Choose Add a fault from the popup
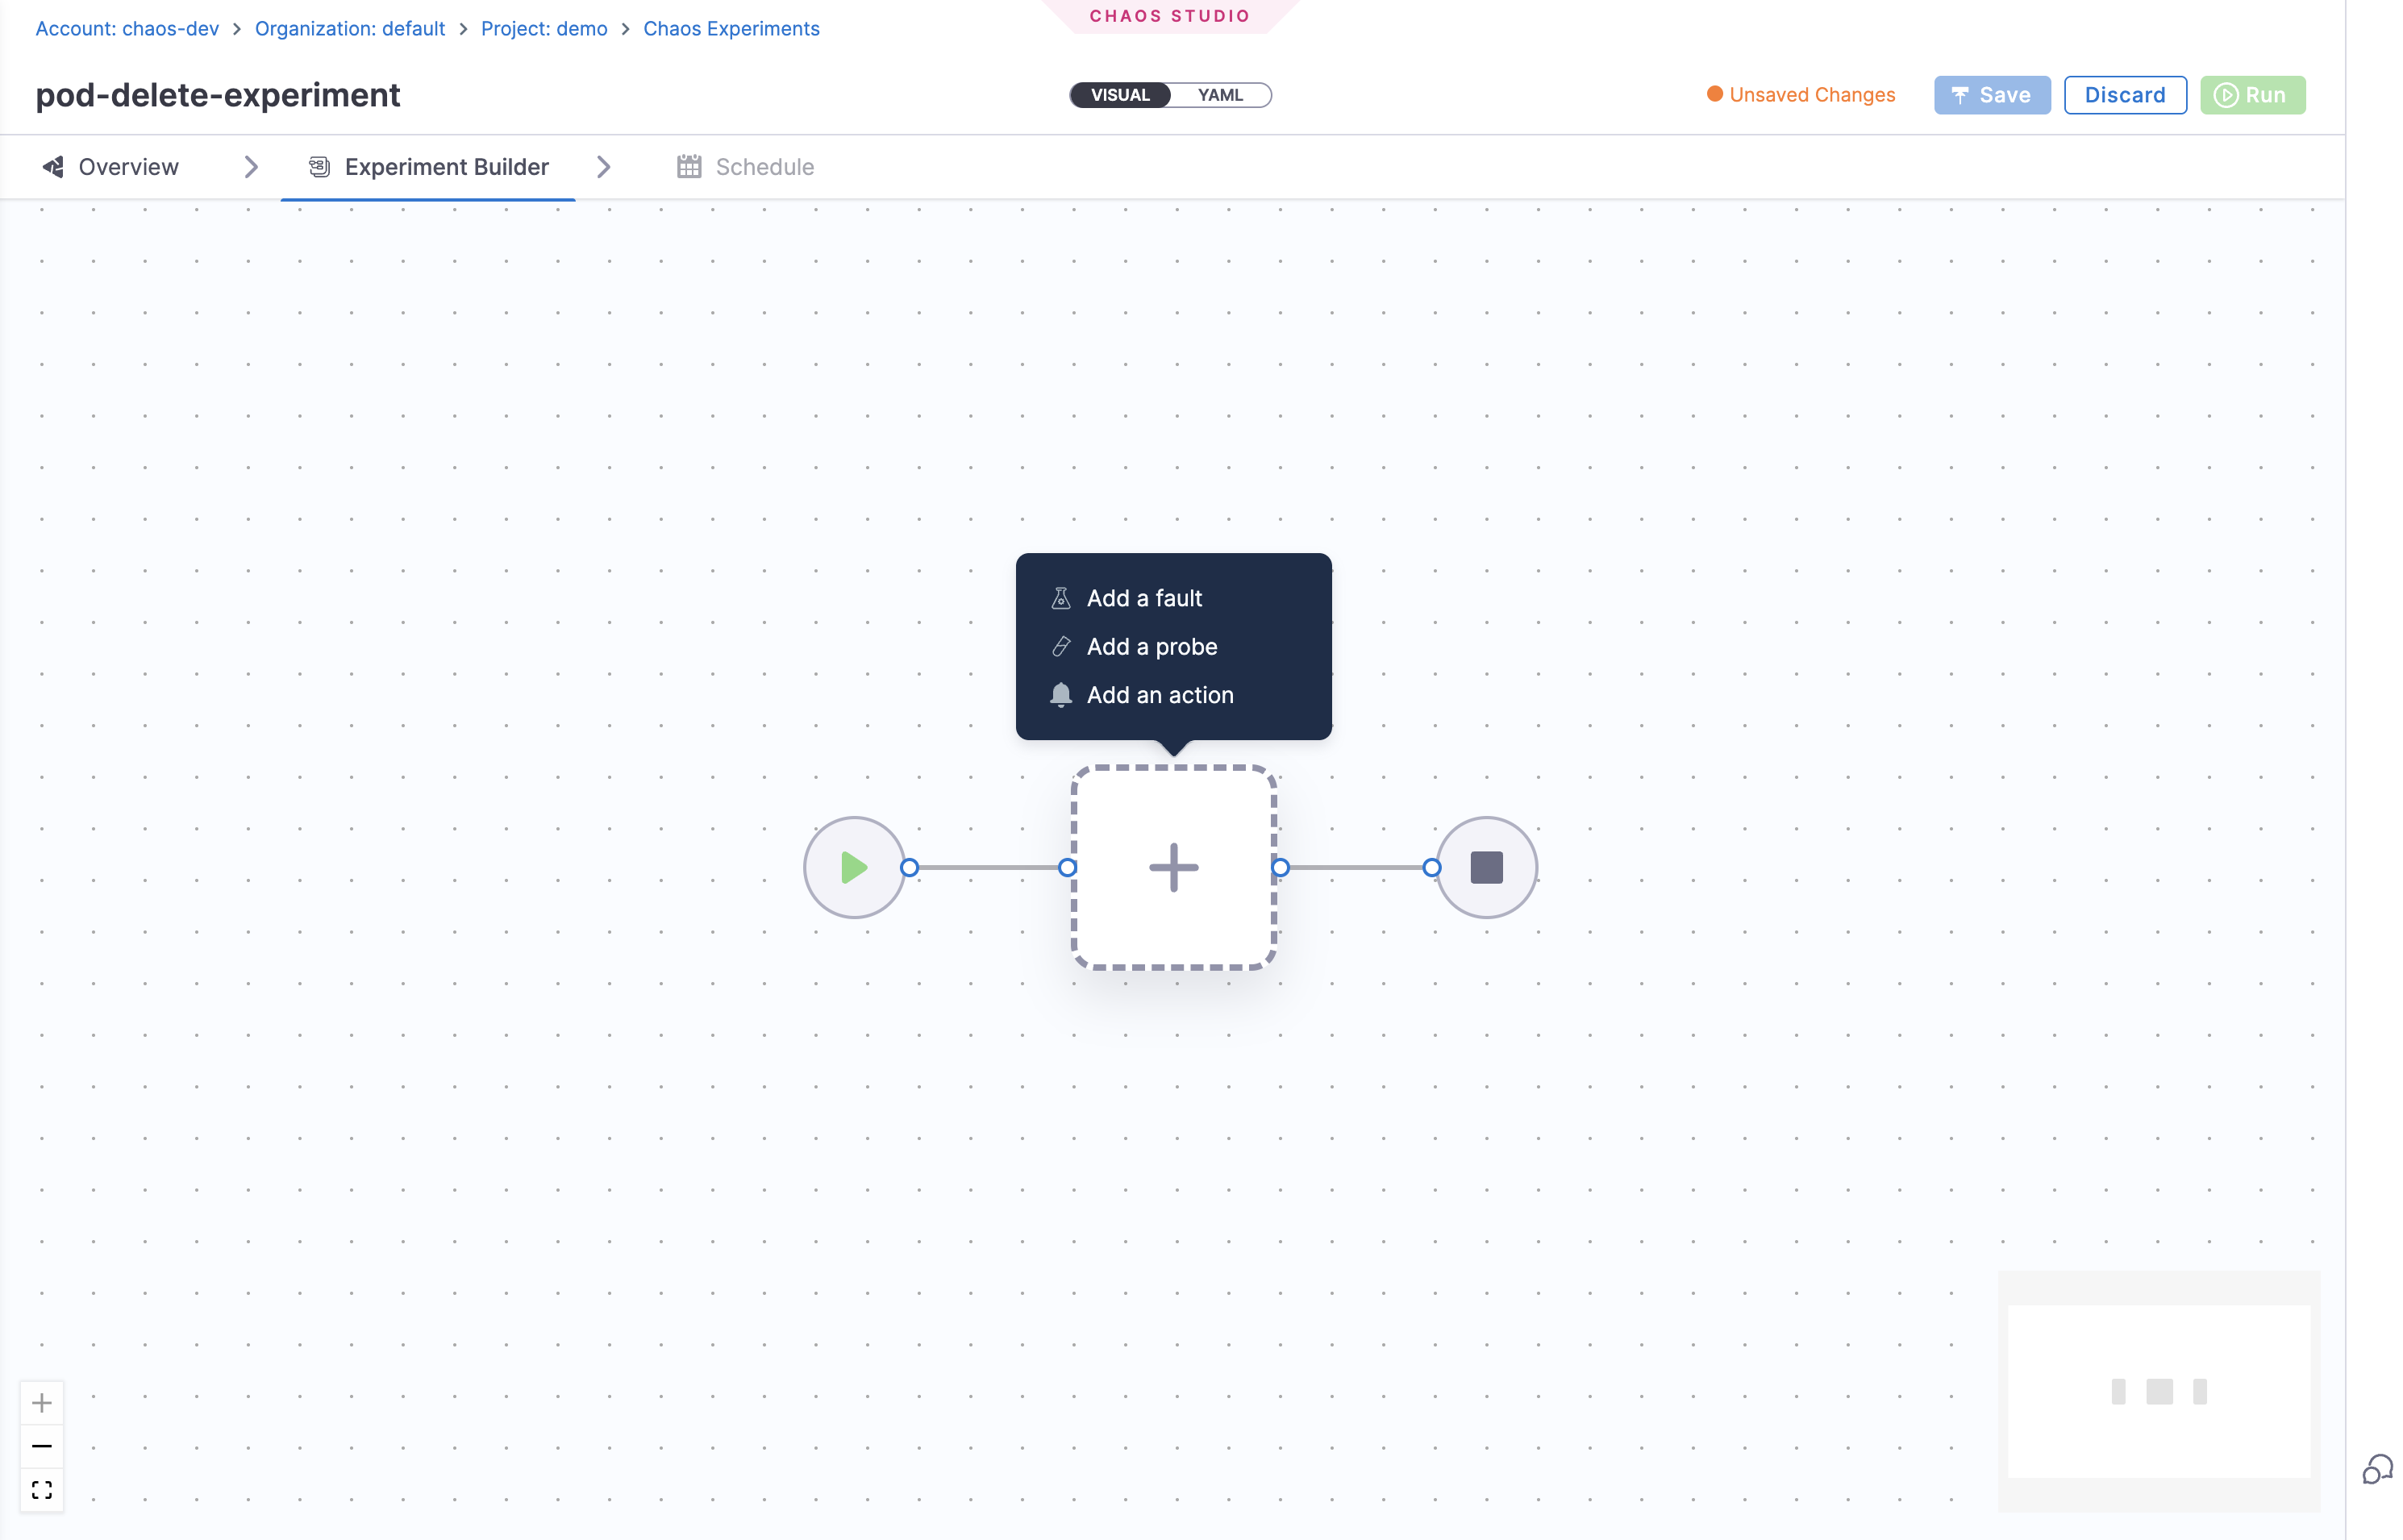Viewport: 2403px width, 1540px height. click(1144, 597)
